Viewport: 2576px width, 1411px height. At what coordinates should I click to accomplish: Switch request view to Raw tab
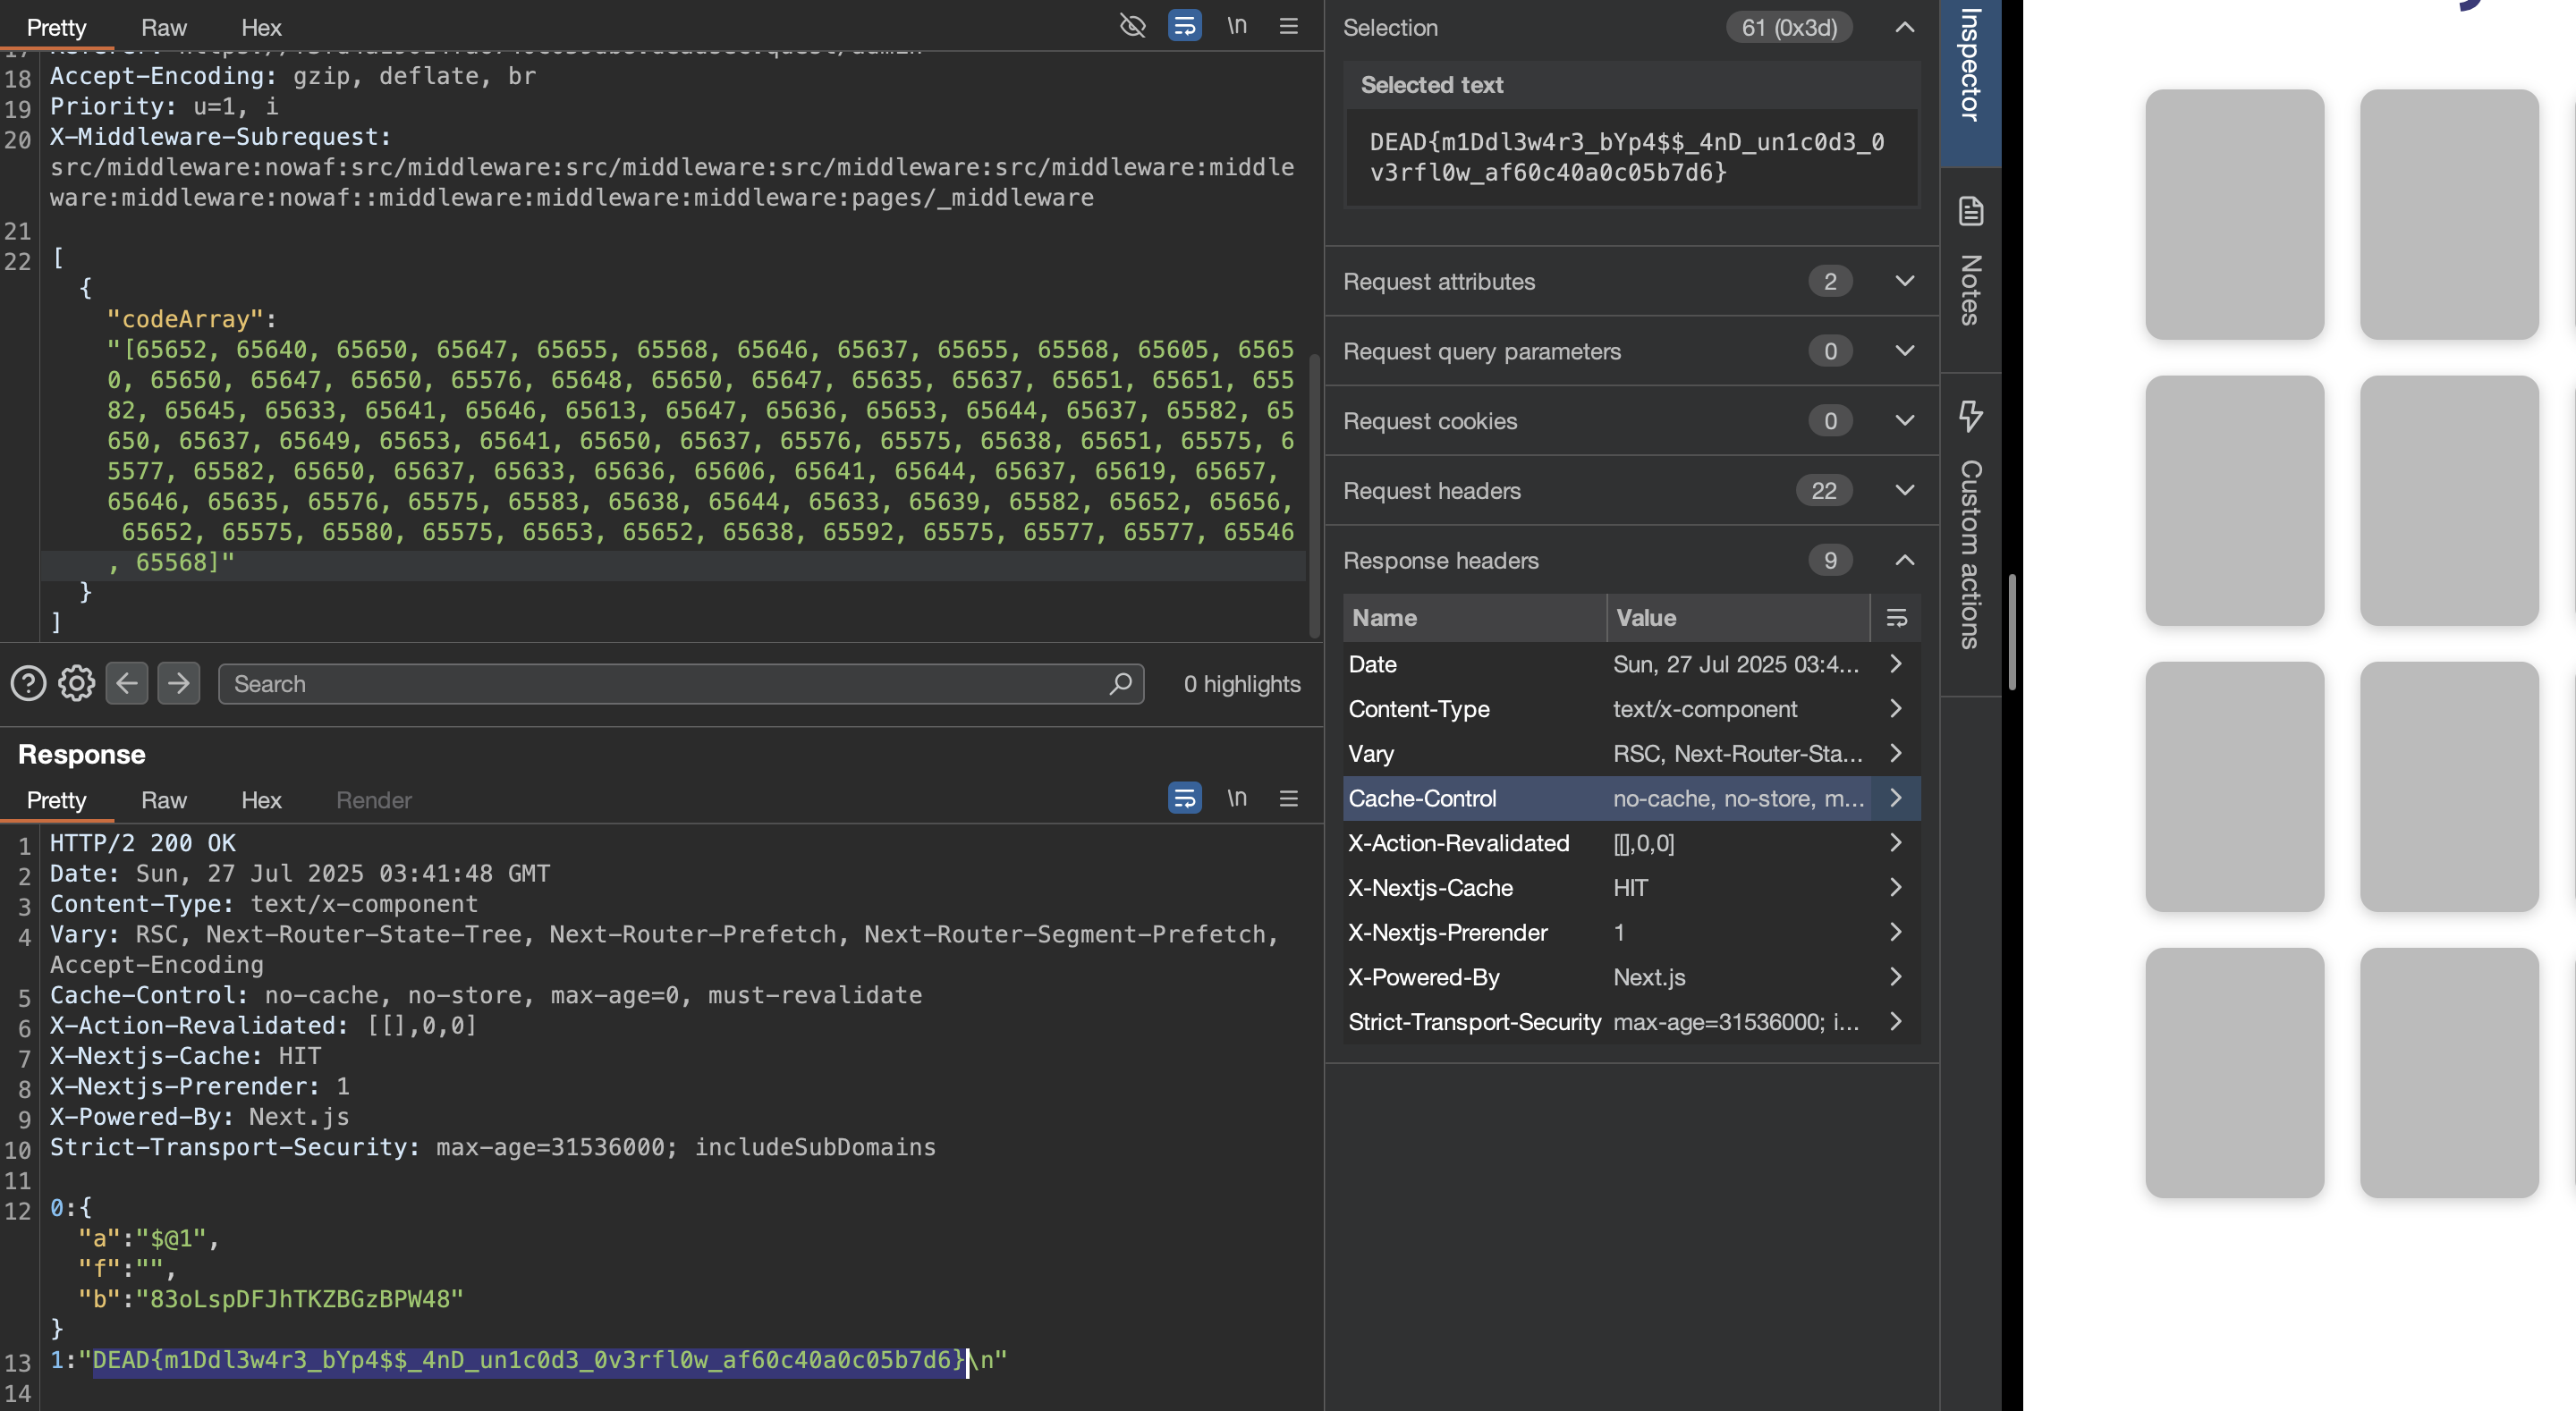164,27
